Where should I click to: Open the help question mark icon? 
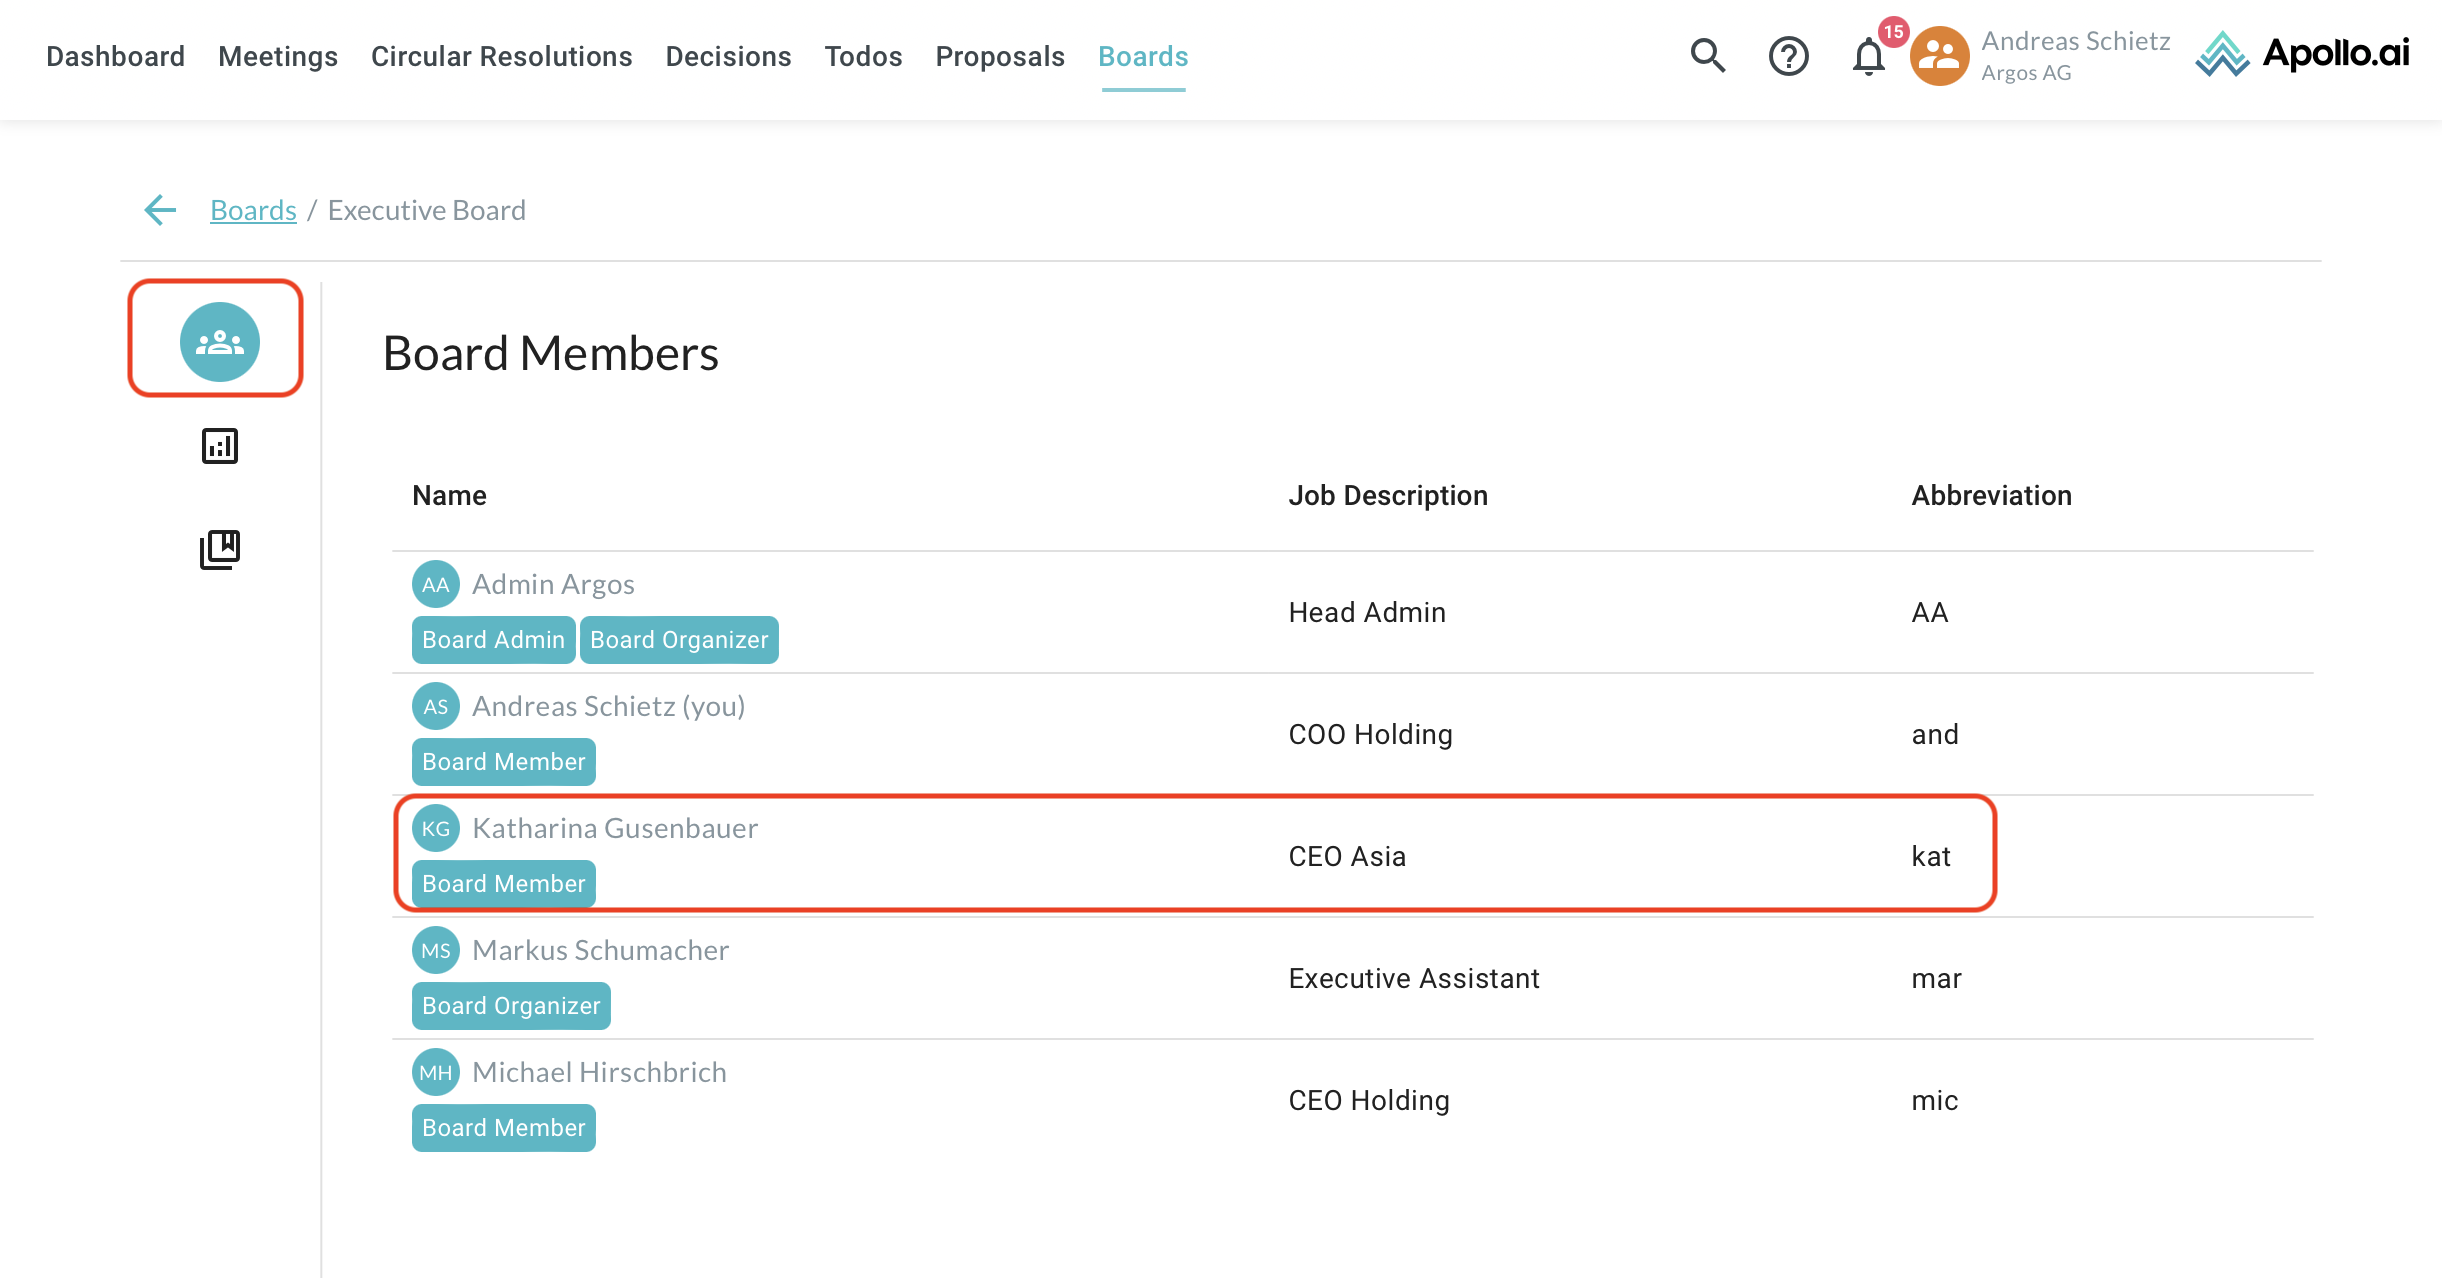click(x=1788, y=56)
